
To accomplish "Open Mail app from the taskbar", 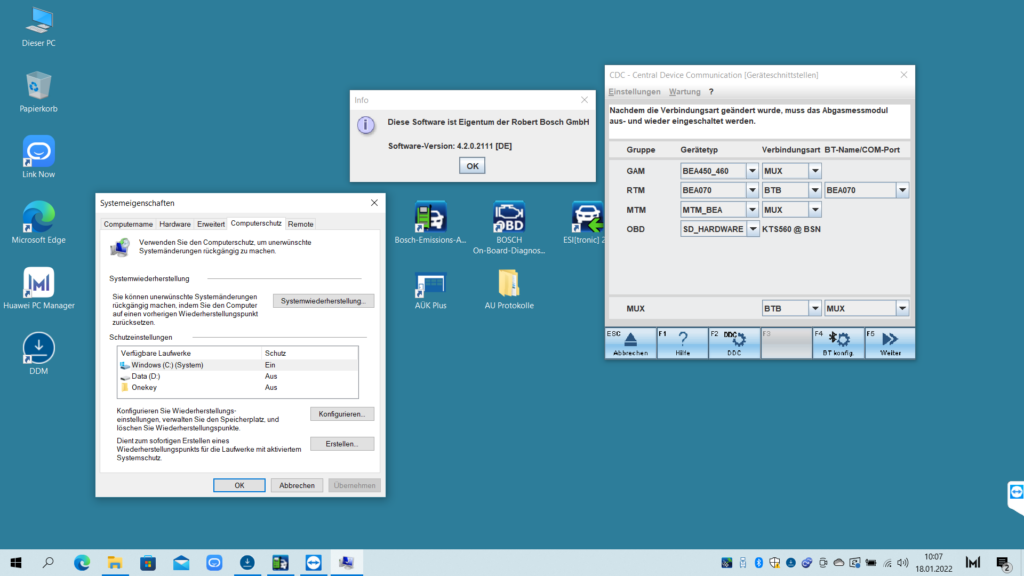I will 181,562.
